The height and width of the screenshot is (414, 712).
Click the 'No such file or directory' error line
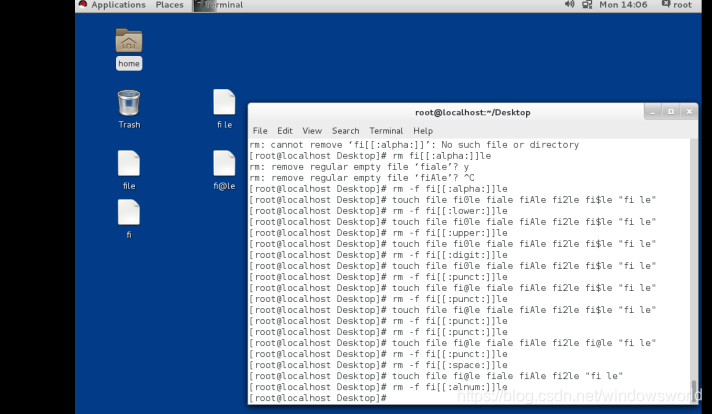pos(414,145)
